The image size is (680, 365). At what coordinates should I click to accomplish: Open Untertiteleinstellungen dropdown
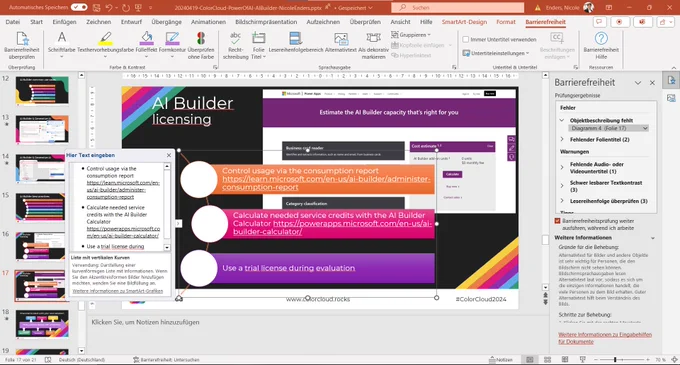coord(496,53)
